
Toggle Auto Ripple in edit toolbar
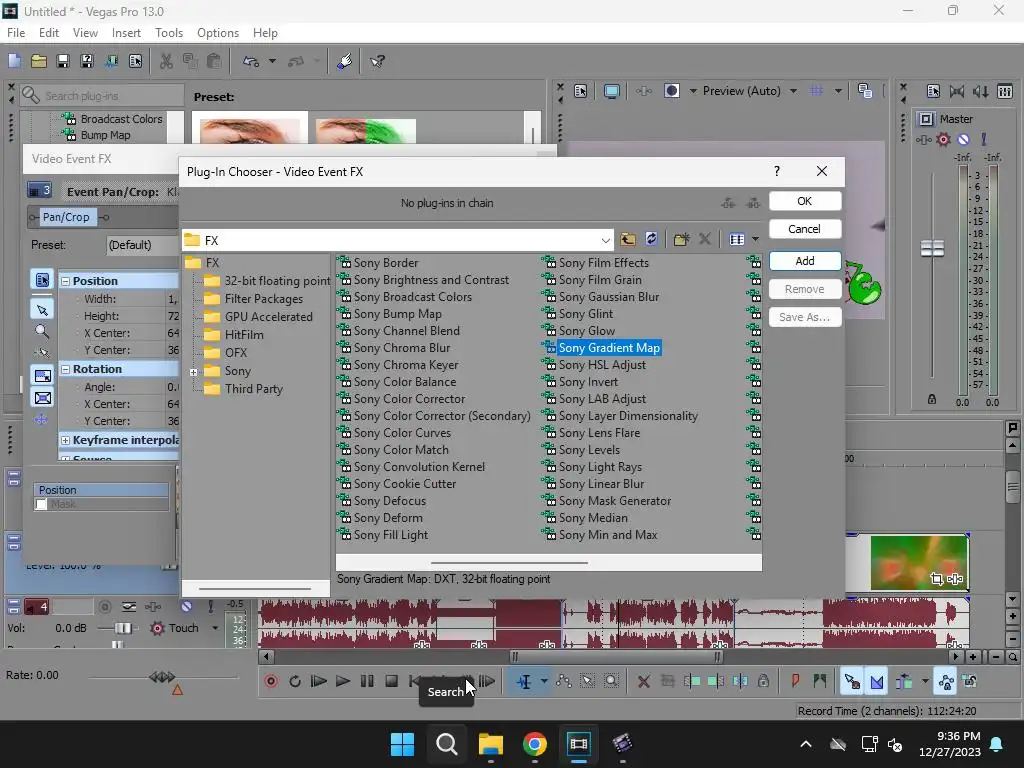[904, 681]
